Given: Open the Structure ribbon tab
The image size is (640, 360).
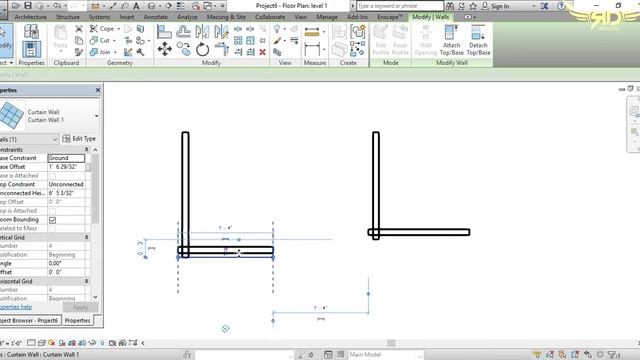Looking at the screenshot, I should tap(68, 17).
